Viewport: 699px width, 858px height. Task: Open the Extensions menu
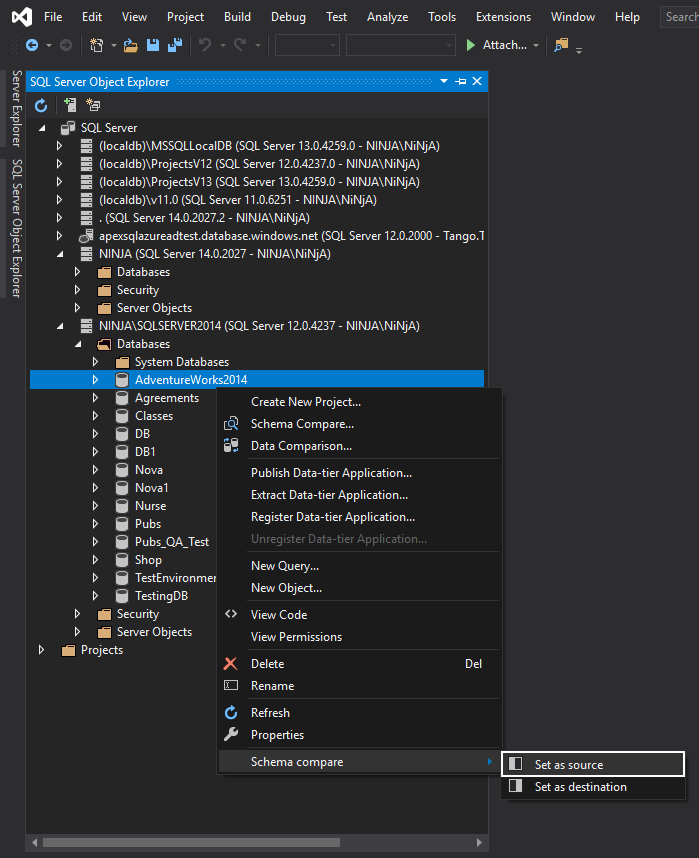click(x=503, y=17)
